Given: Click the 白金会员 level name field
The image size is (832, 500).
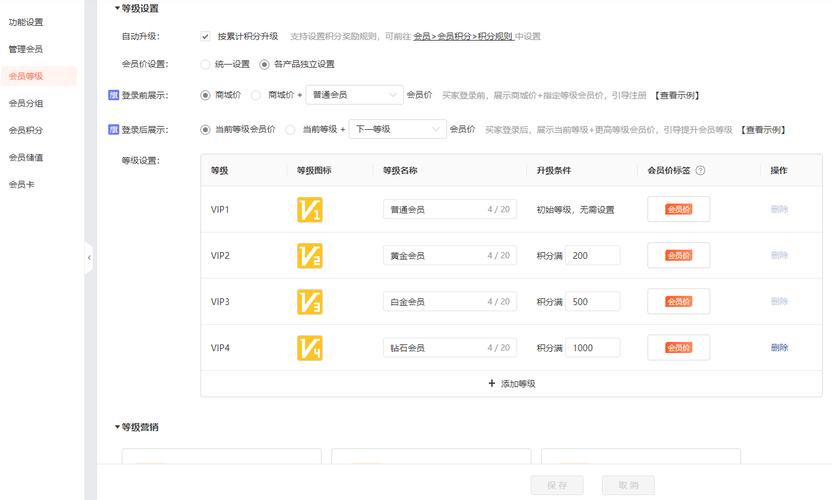Looking at the screenshot, I should click(x=450, y=301).
